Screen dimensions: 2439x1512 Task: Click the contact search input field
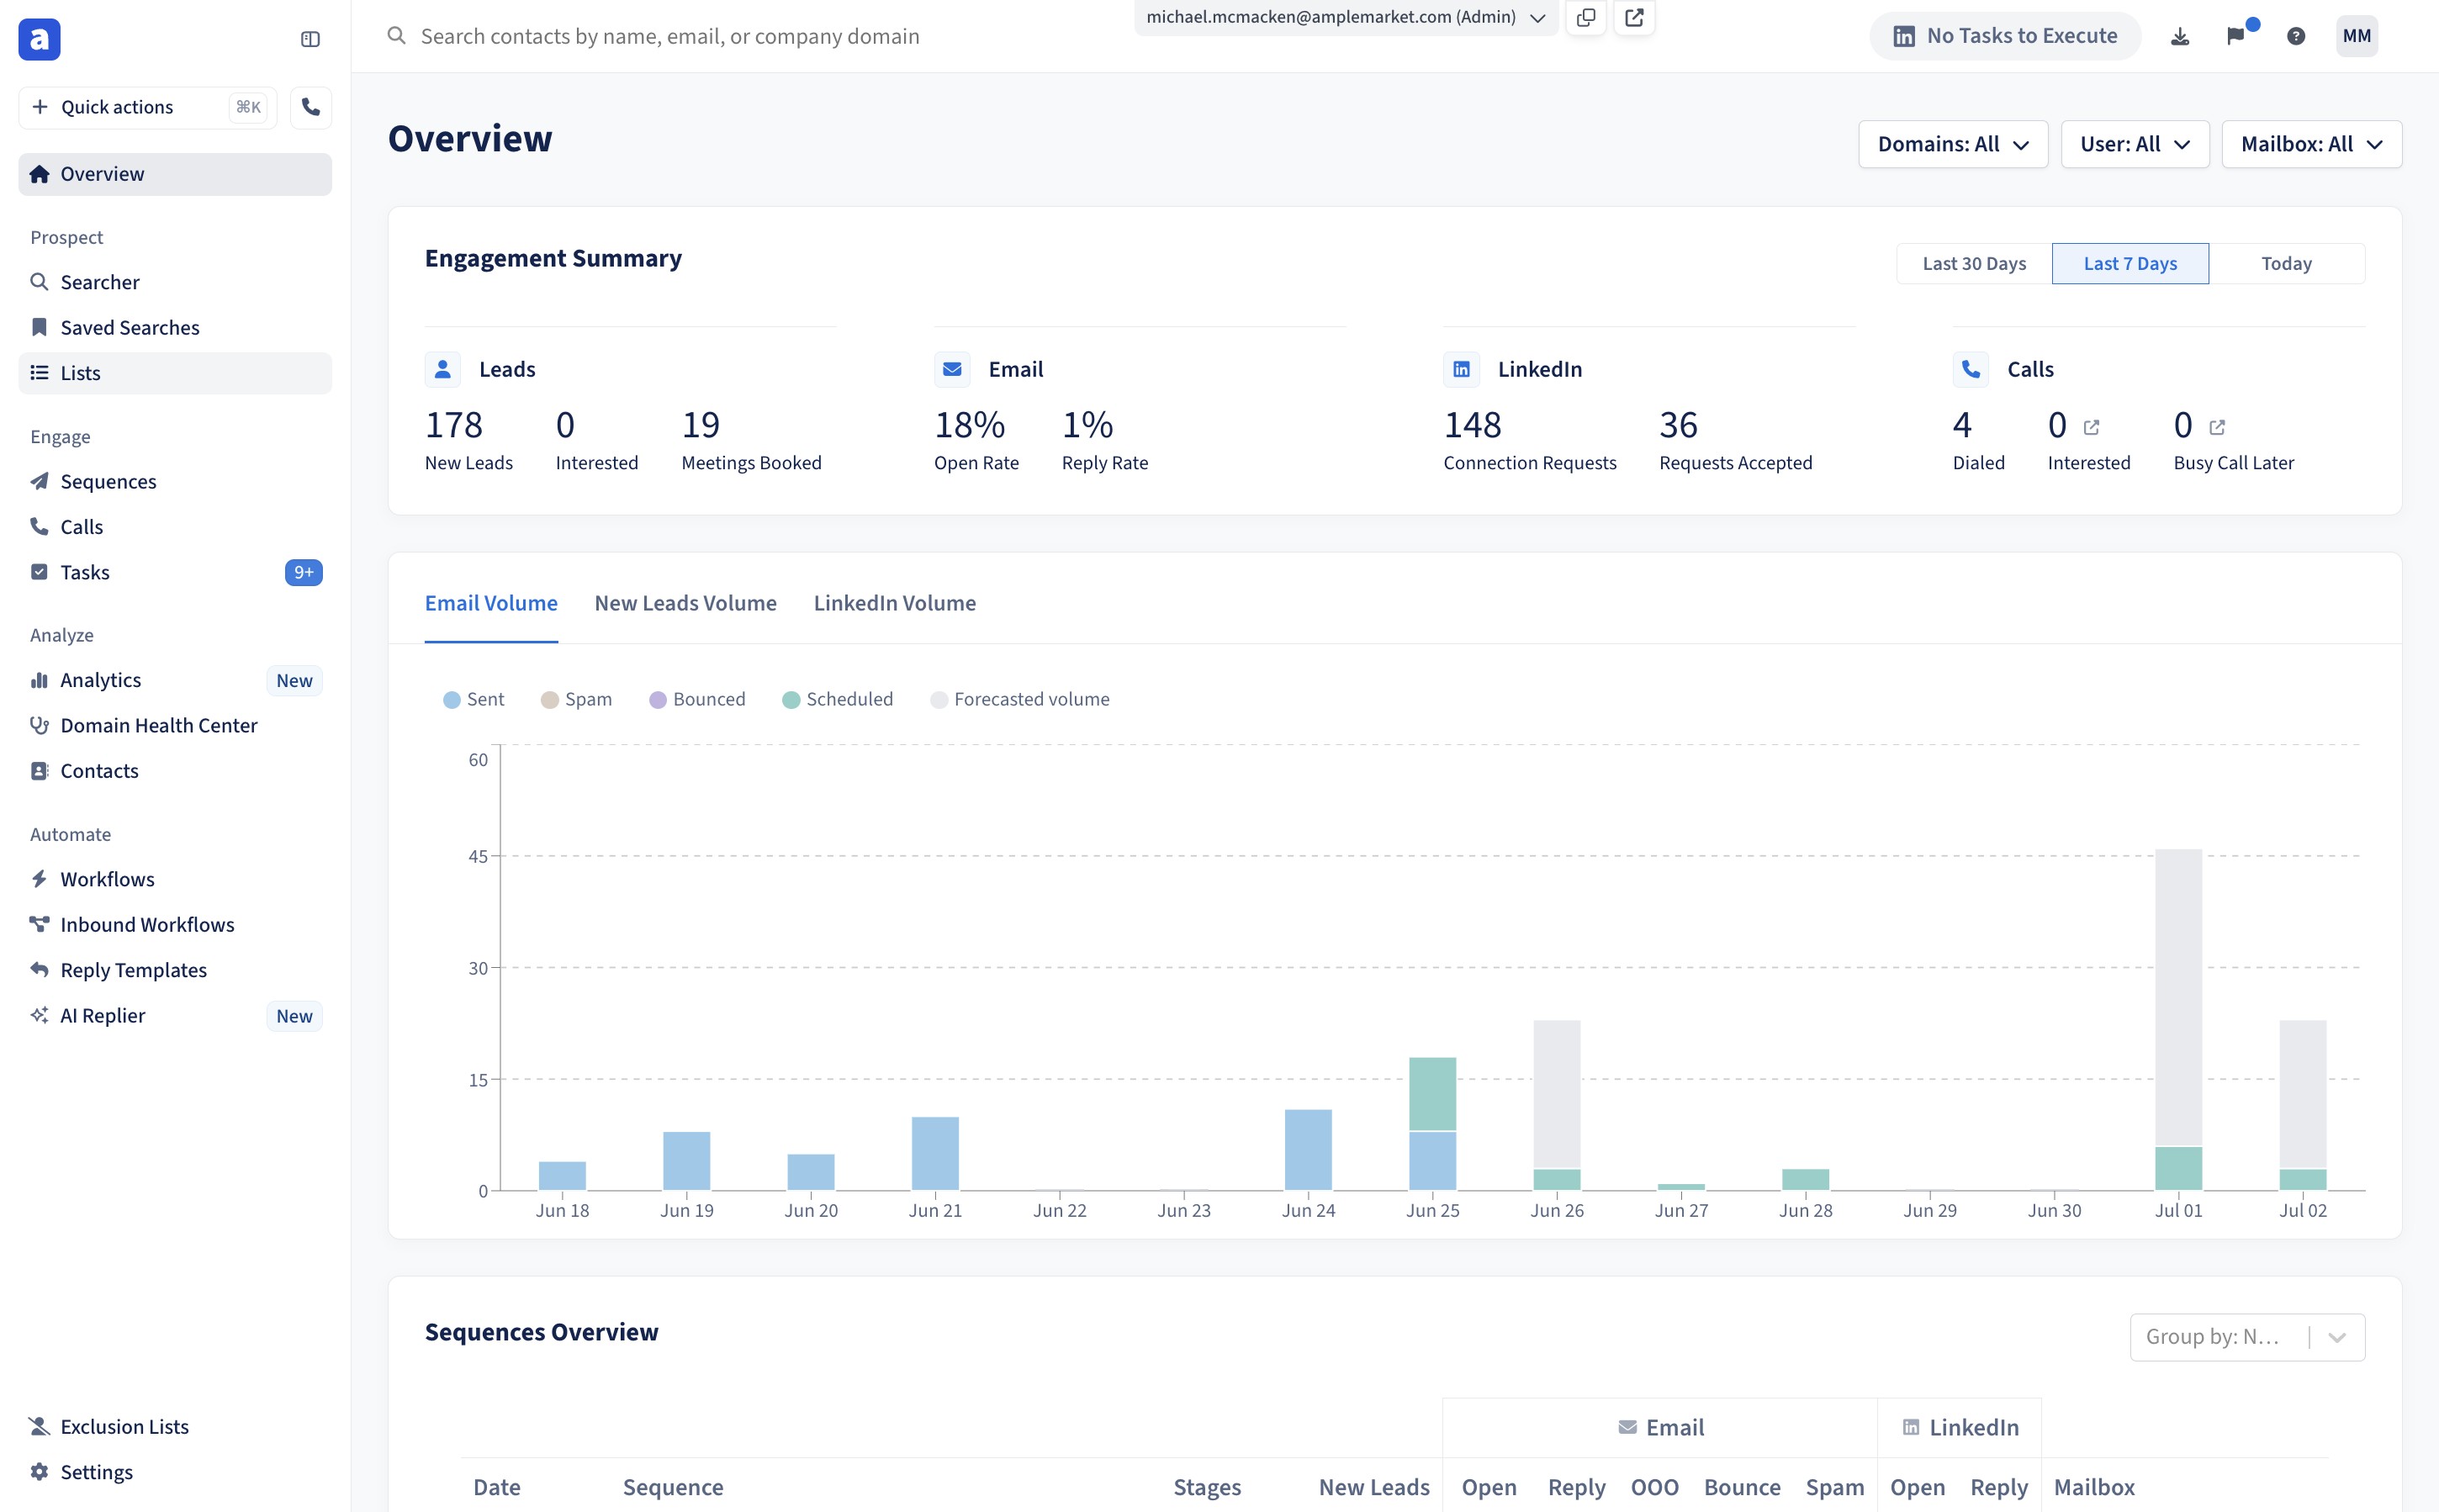[760, 36]
